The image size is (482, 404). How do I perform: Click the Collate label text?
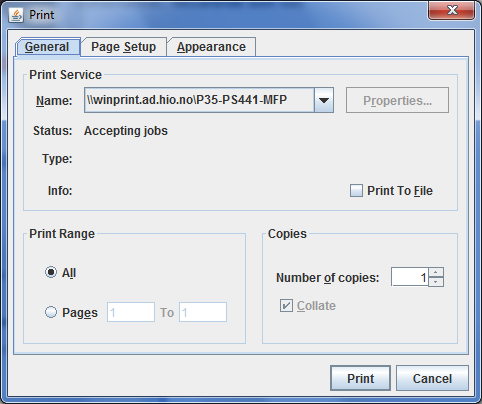pos(316,306)
